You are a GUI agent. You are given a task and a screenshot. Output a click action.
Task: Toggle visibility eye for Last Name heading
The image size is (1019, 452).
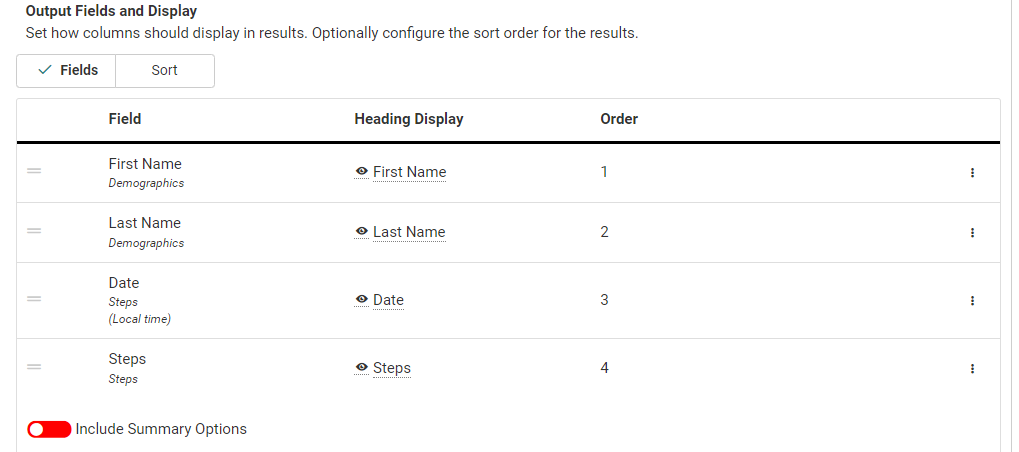click(362, 232)
